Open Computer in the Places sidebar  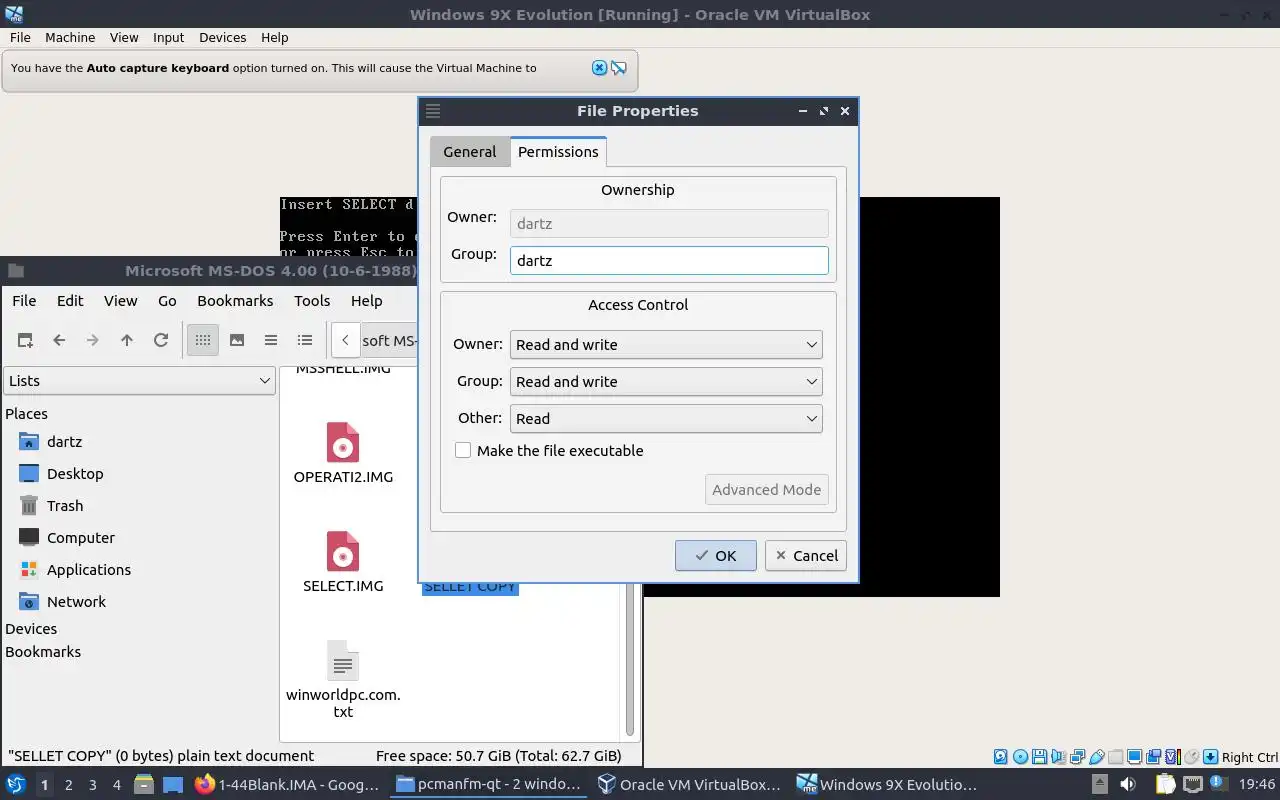click(80, 538)
